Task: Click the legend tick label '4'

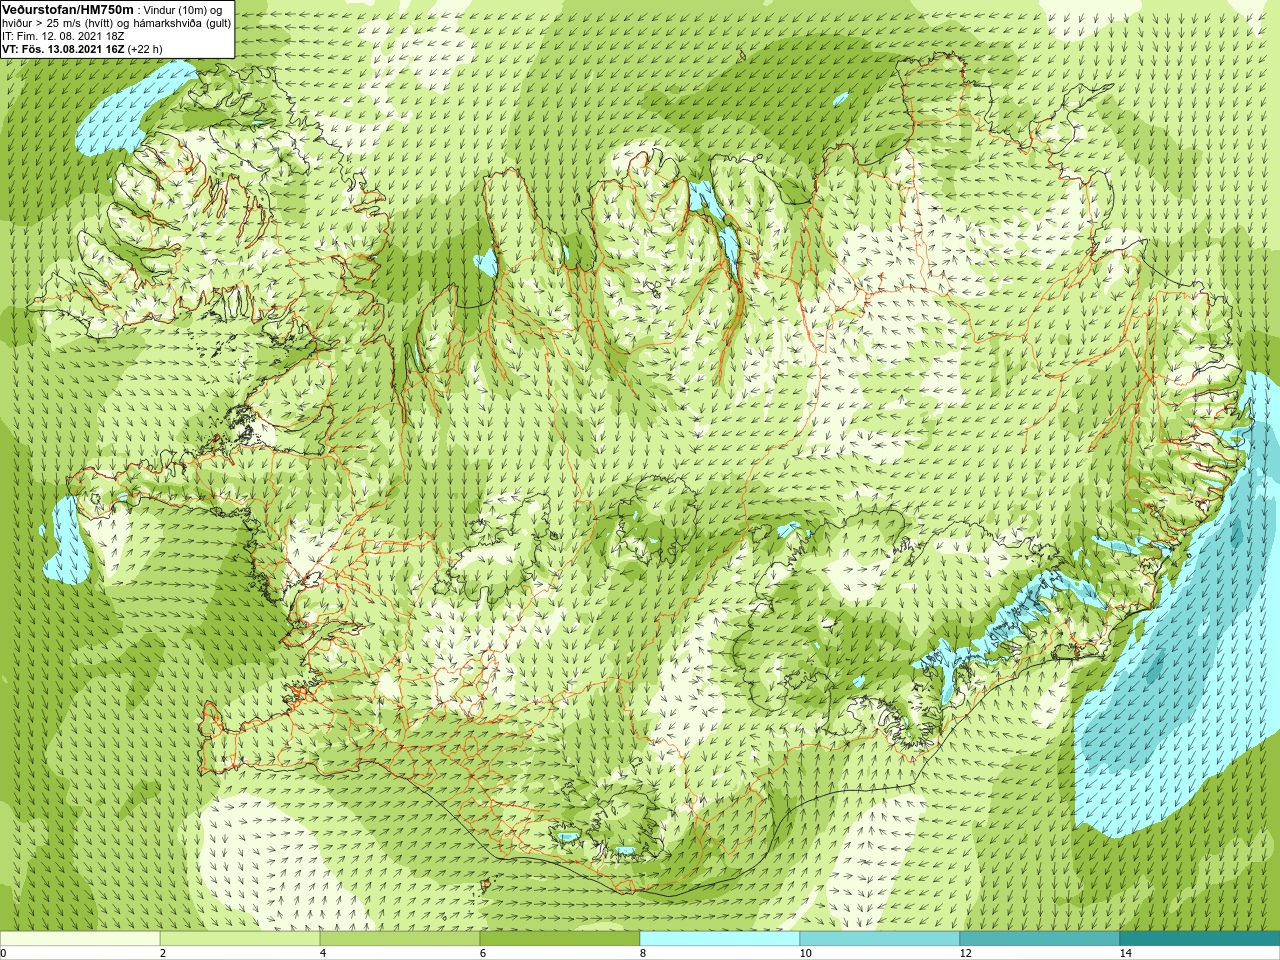Action: (x=323, y=953)
